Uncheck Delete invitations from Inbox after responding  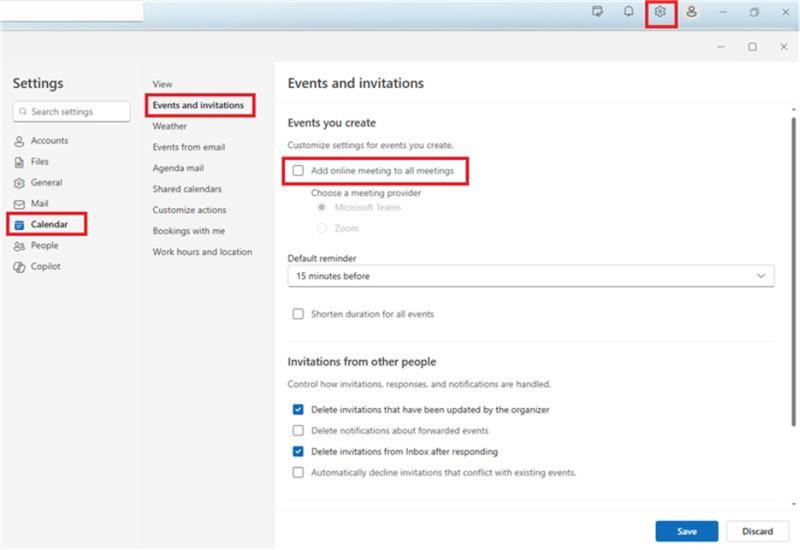point(298,451)
